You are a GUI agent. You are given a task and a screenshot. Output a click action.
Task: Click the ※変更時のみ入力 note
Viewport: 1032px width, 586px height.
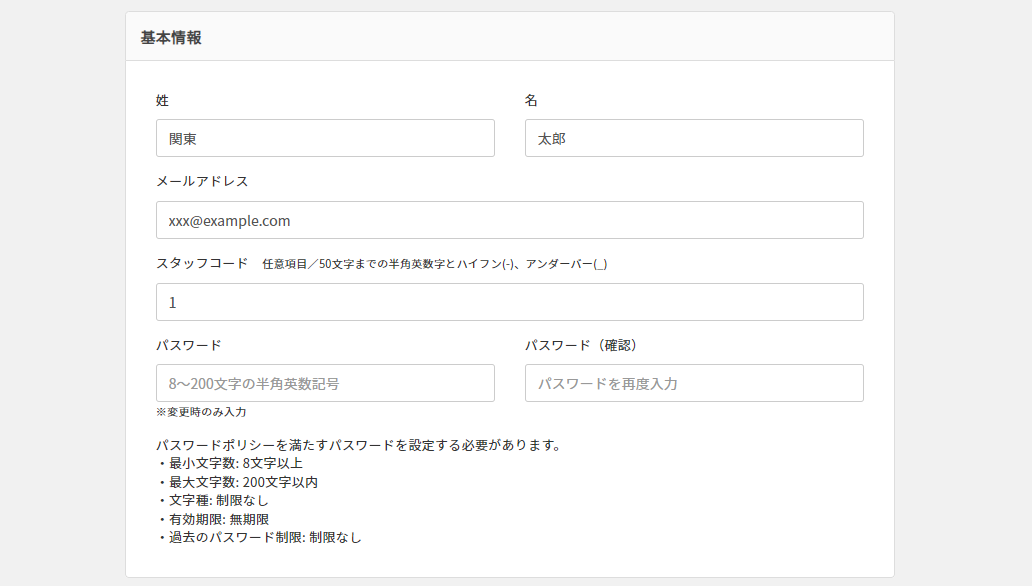pos(201,411)
